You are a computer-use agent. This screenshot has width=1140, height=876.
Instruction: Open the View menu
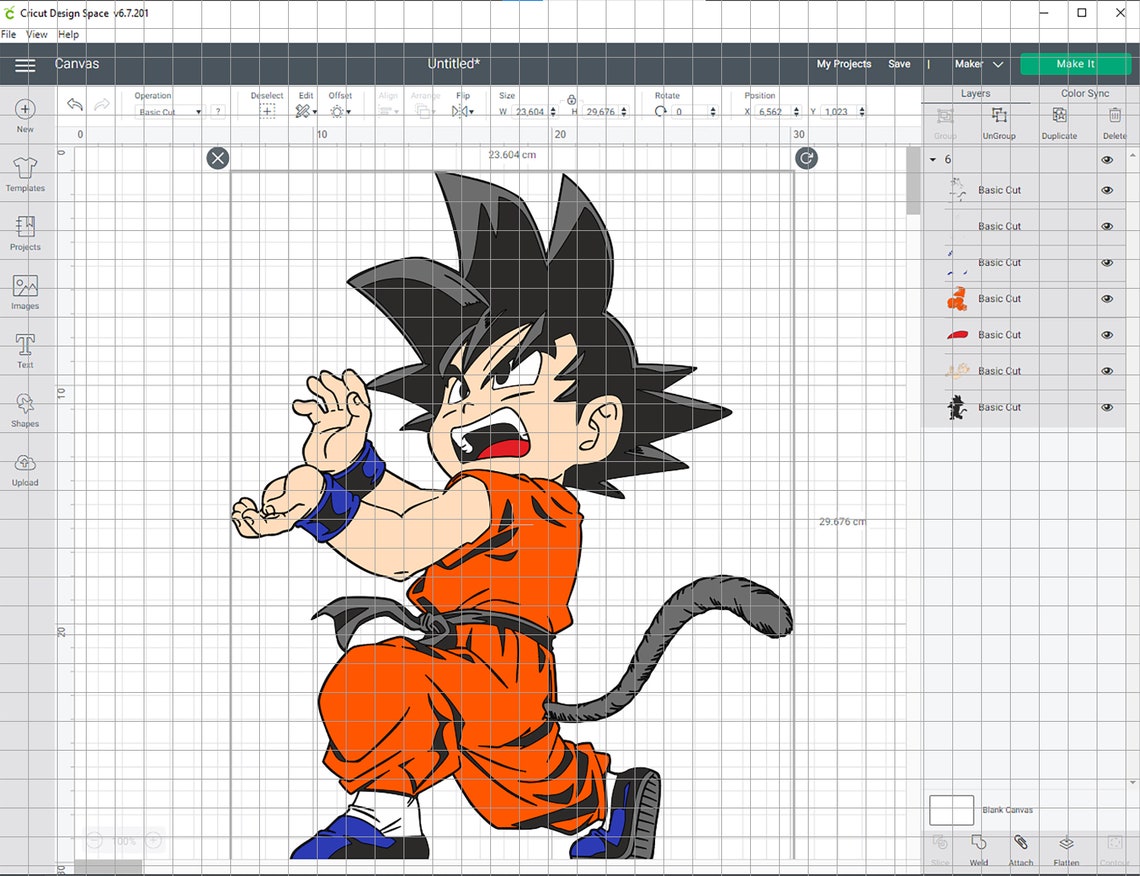(37, 33)
